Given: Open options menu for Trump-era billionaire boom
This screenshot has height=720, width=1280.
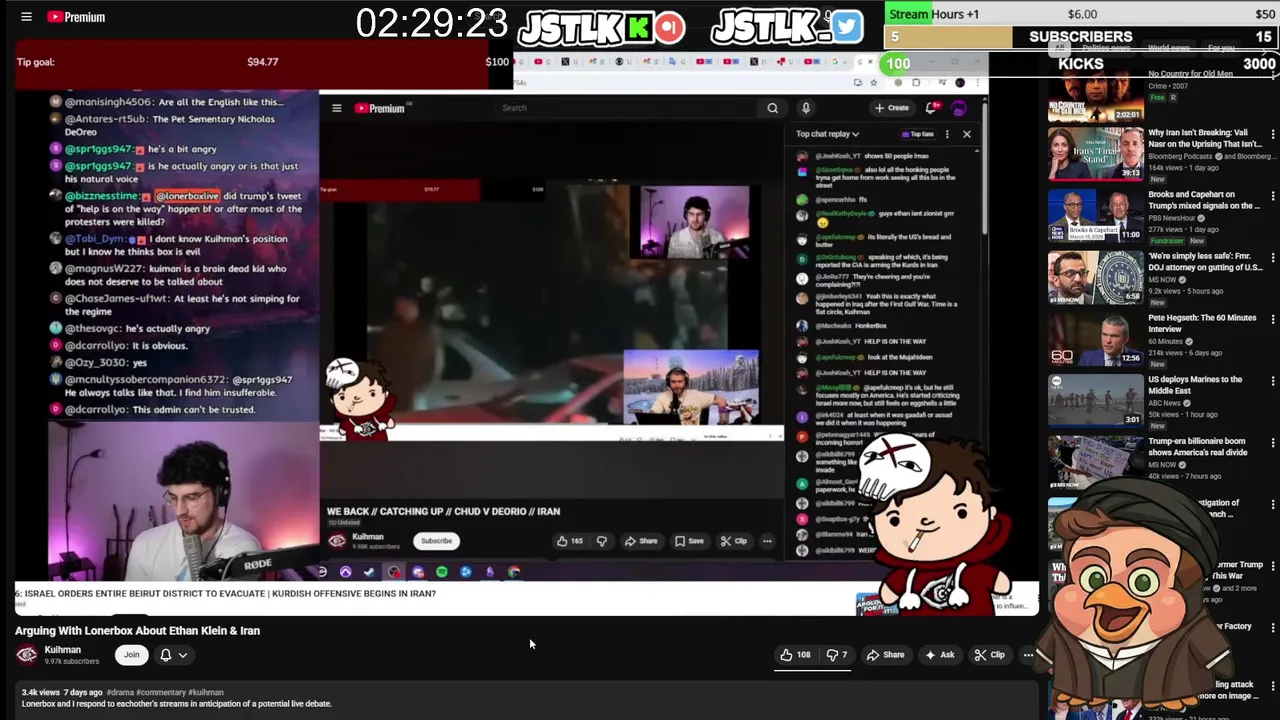Looking at the screenshot, I should pyautogui.click(x=1273, y=443).
